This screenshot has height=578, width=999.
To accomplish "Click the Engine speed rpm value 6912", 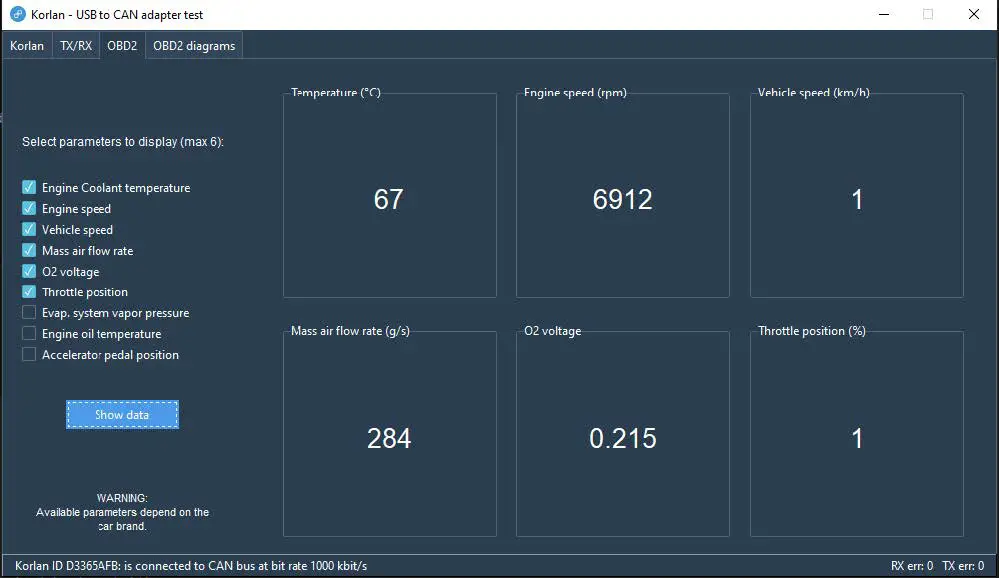I will click(x=622, y=200).
